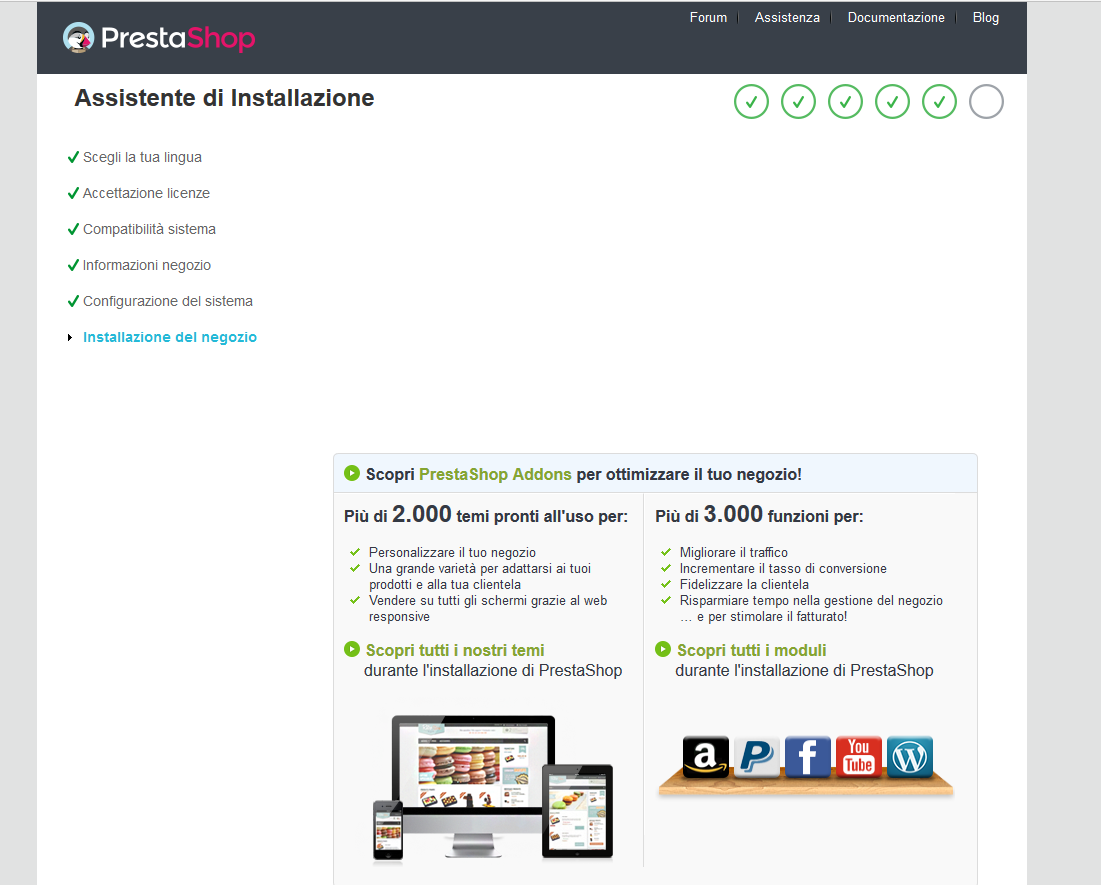This screenshot has width=1101, height=885.
Task: Click the empty final step circle
Action: [986, 102]
